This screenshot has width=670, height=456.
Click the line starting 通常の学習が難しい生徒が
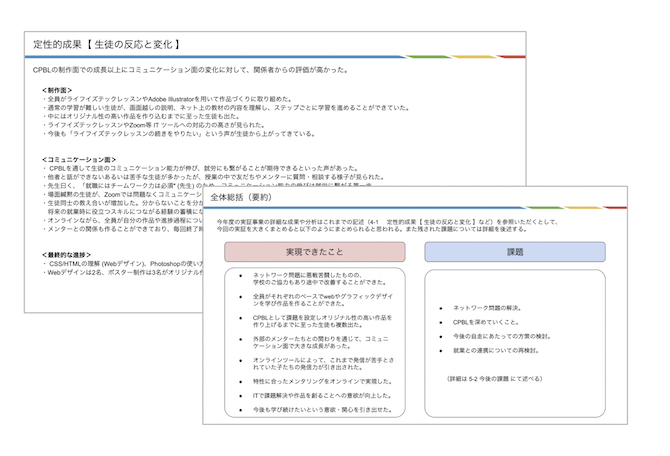(226, 108)
